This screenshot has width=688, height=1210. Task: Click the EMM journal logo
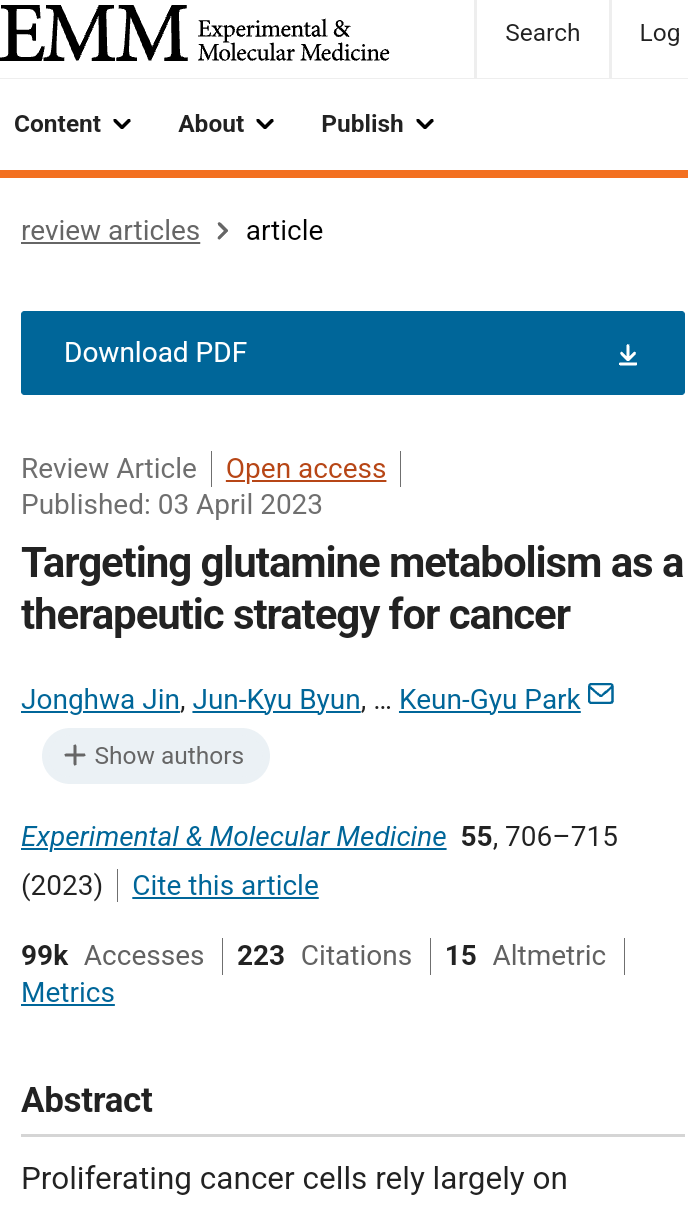pyautogui.click(x=195, y=35)
